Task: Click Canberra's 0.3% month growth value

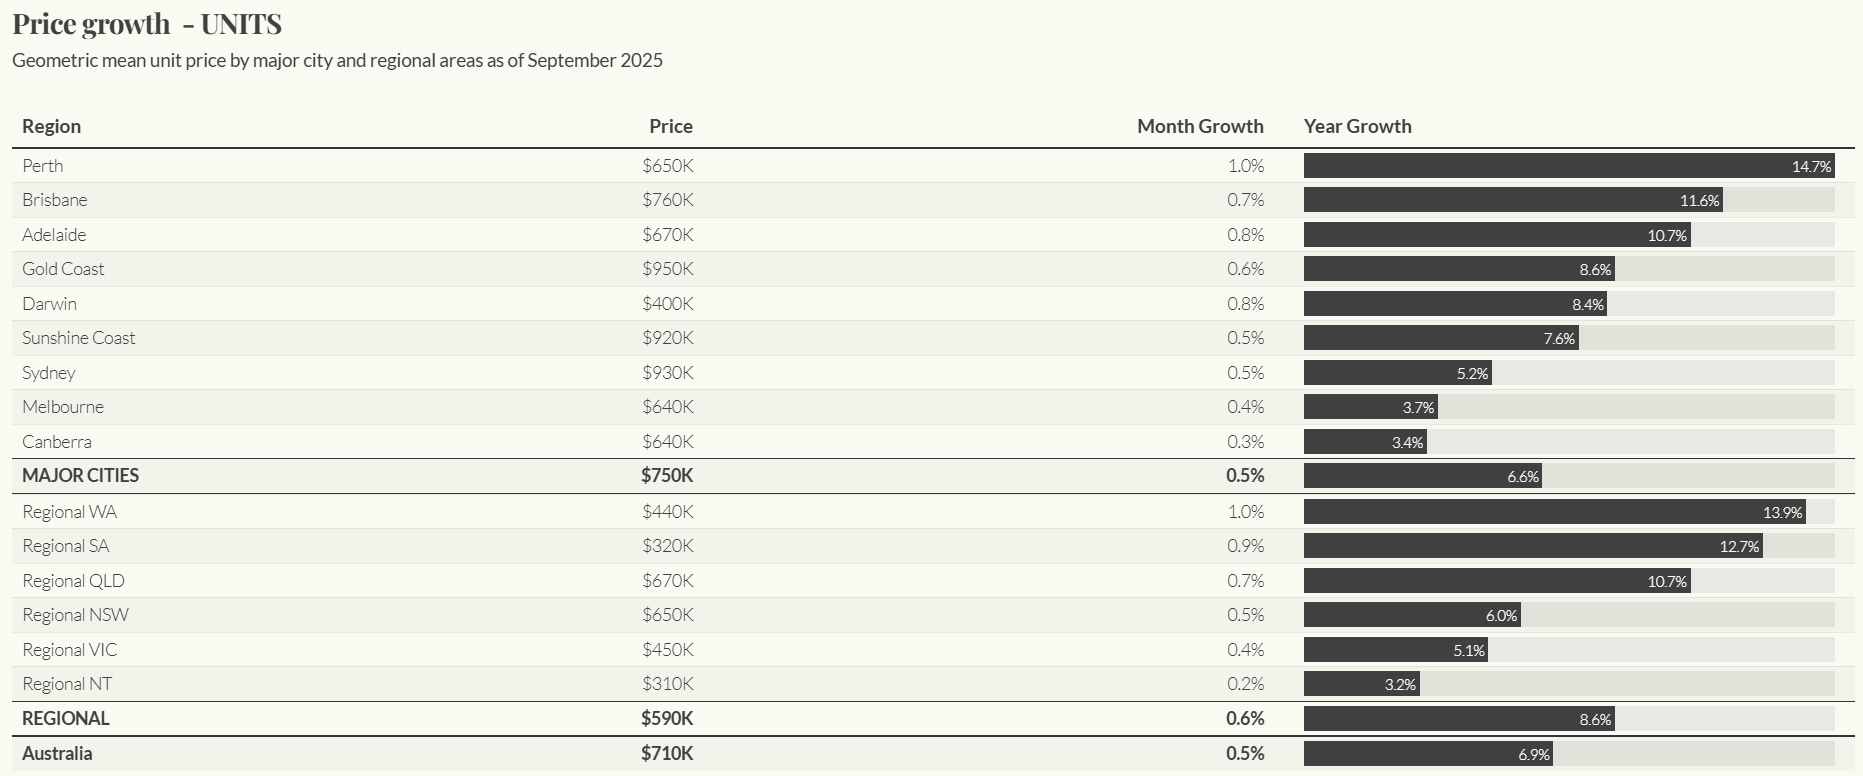Action: point(1245,442)
